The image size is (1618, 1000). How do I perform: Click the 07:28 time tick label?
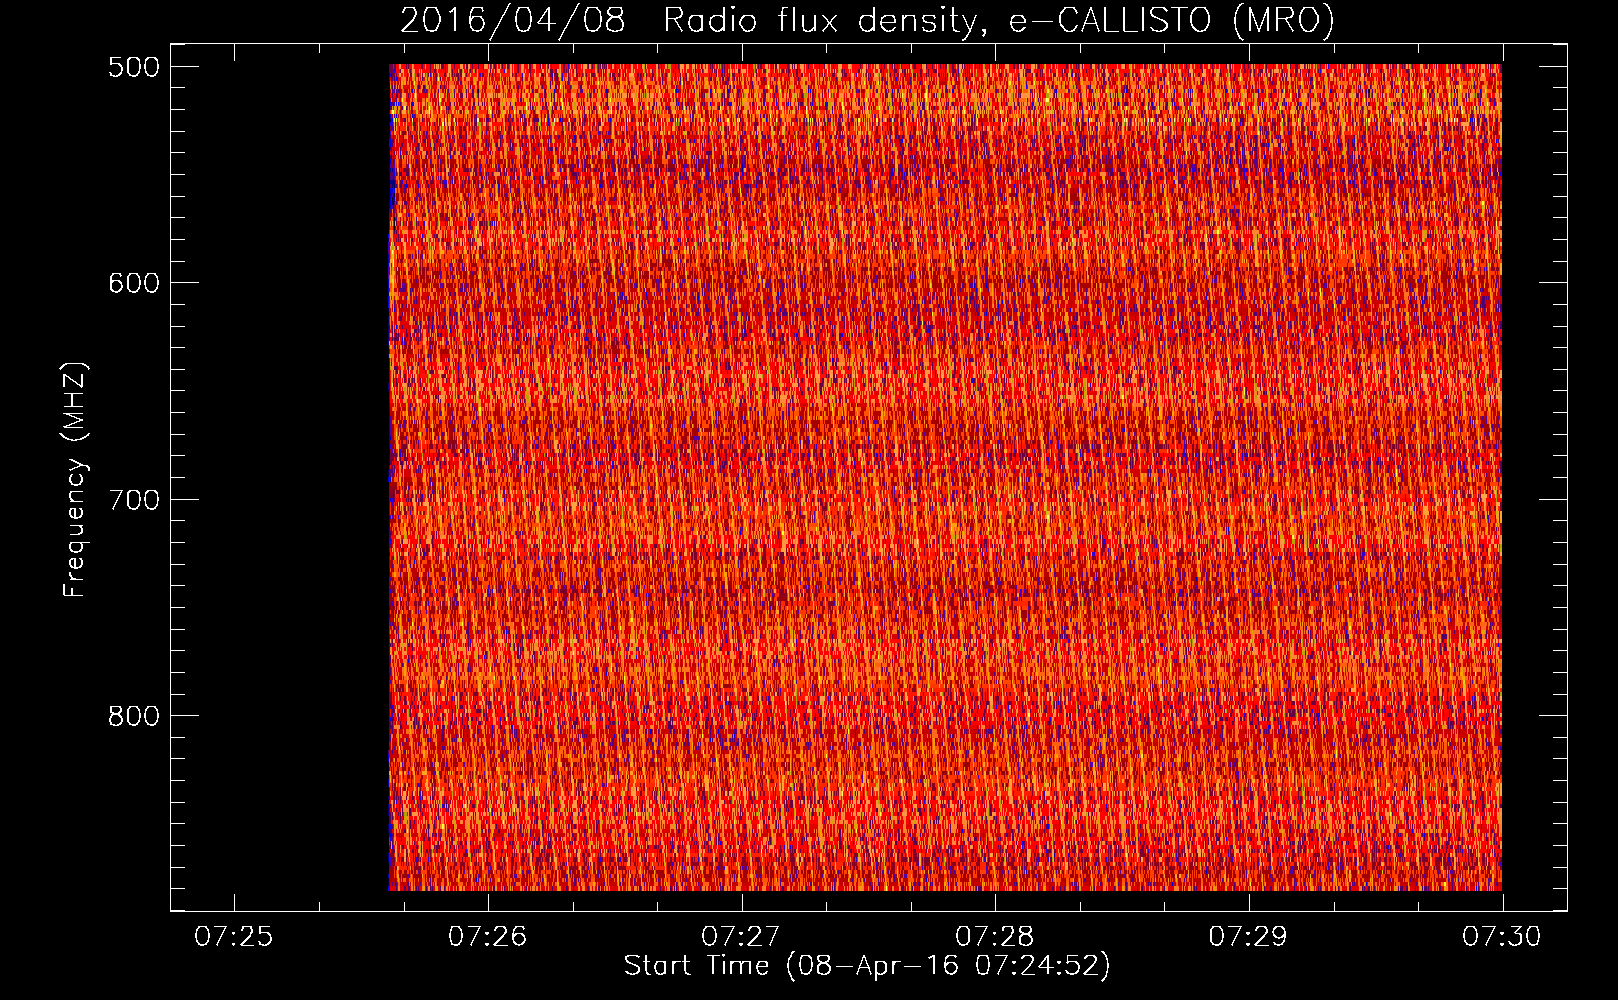click(x=995, y=936)
